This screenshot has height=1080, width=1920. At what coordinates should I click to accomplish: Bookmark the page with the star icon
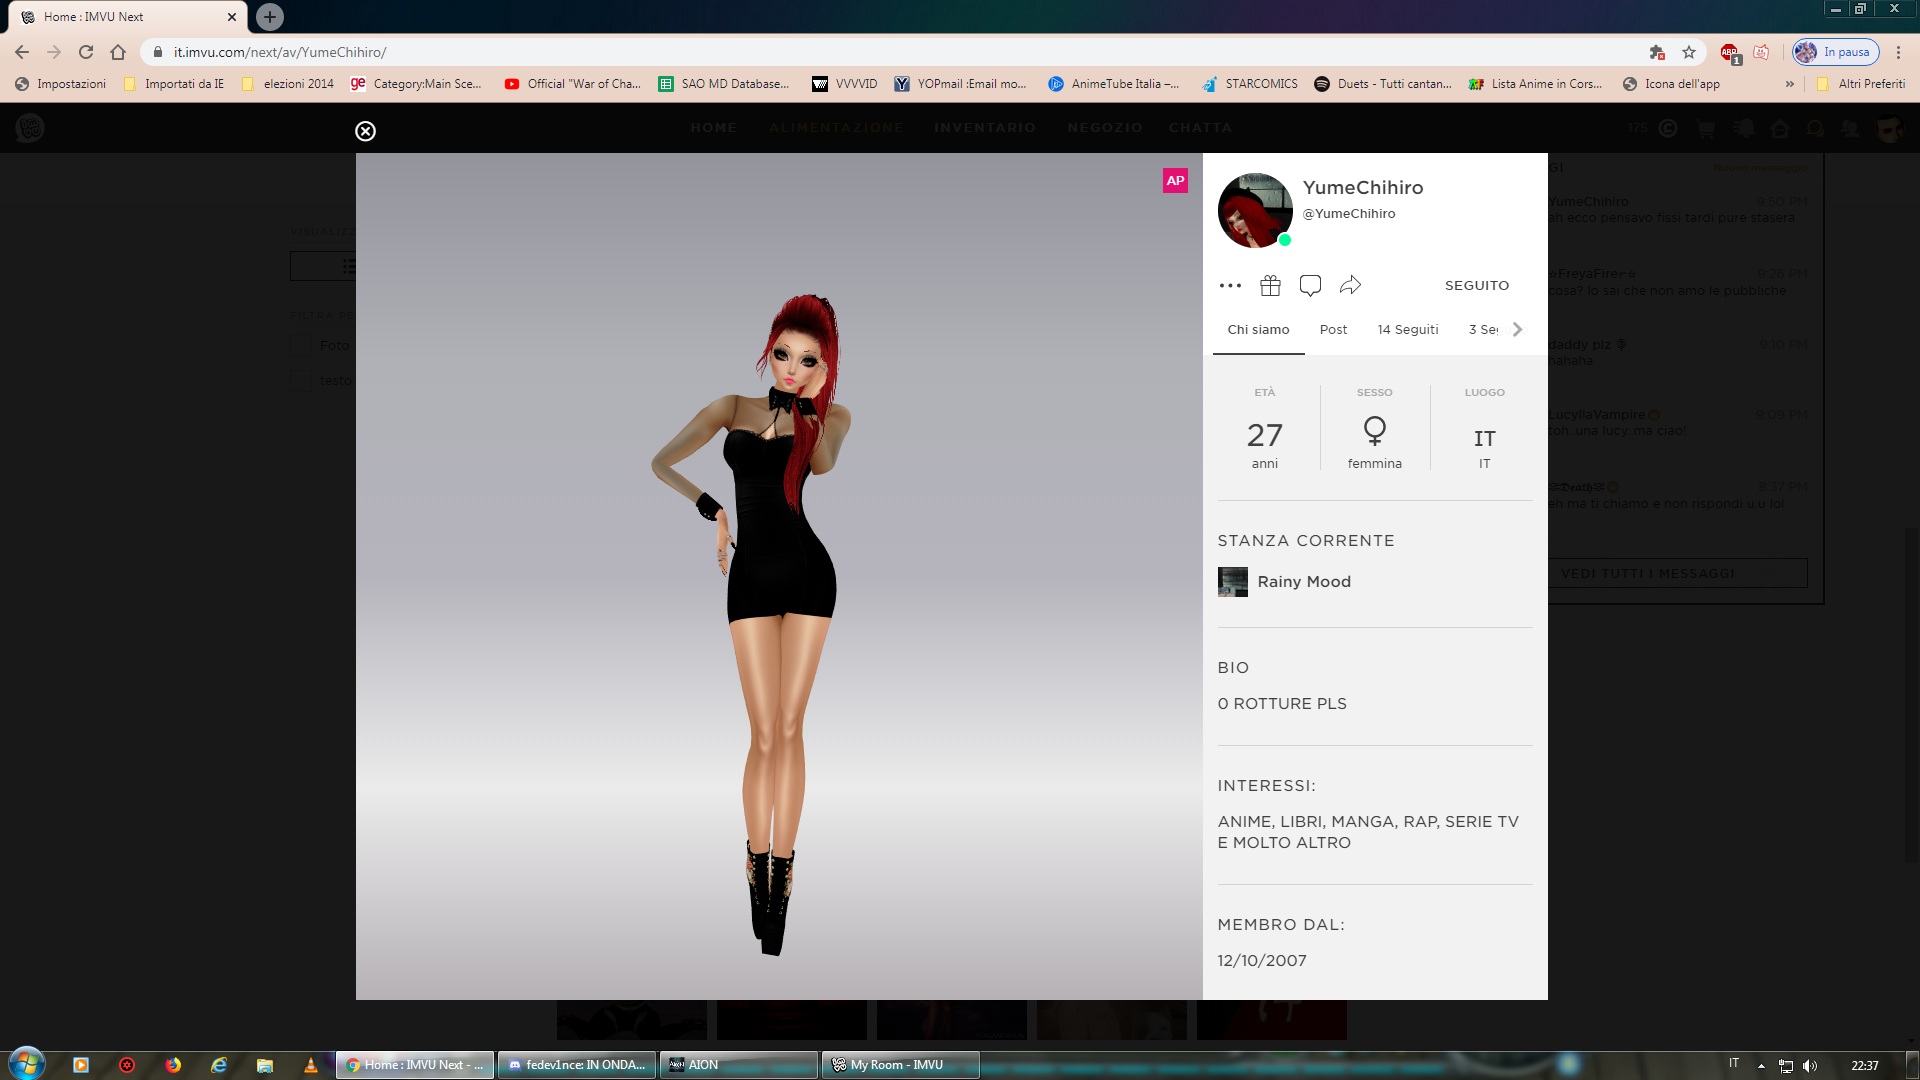coord(1689,52)
